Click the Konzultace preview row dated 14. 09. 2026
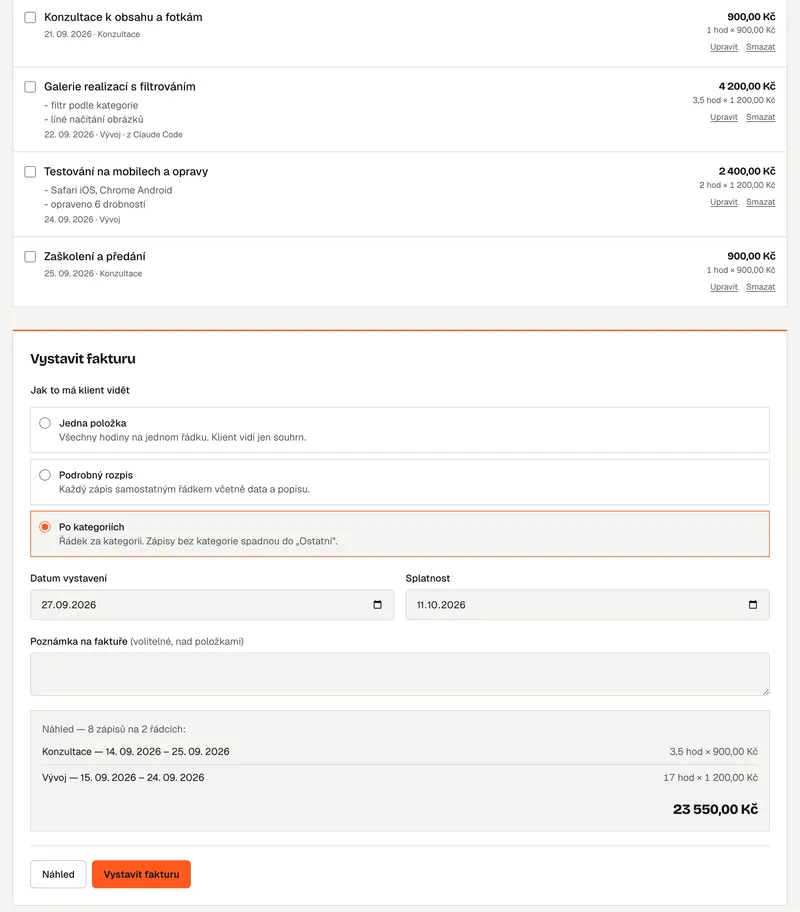 click(x=400, y=751)
